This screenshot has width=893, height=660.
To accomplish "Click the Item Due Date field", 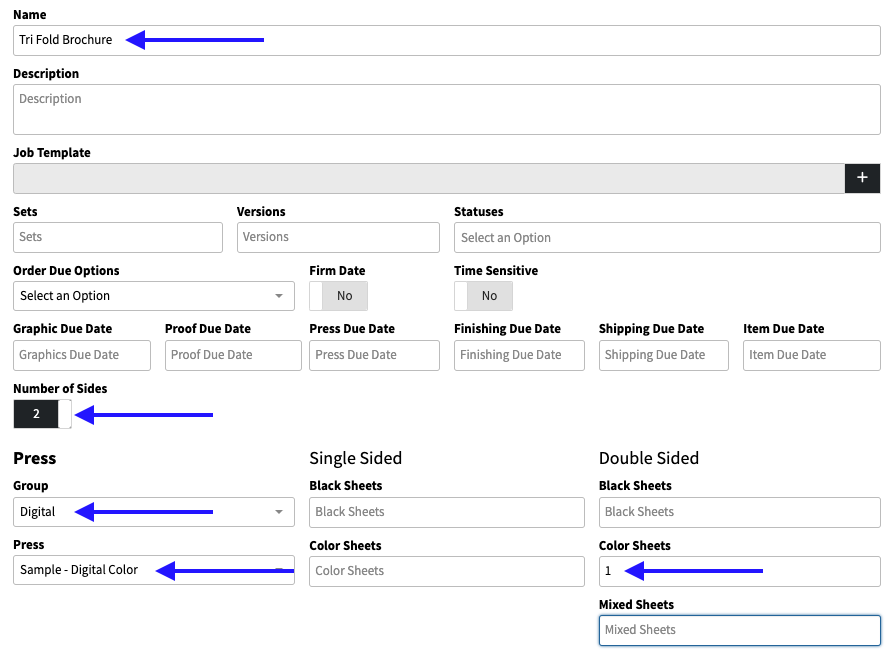I will pyautogui.click(x=812, y=355).
